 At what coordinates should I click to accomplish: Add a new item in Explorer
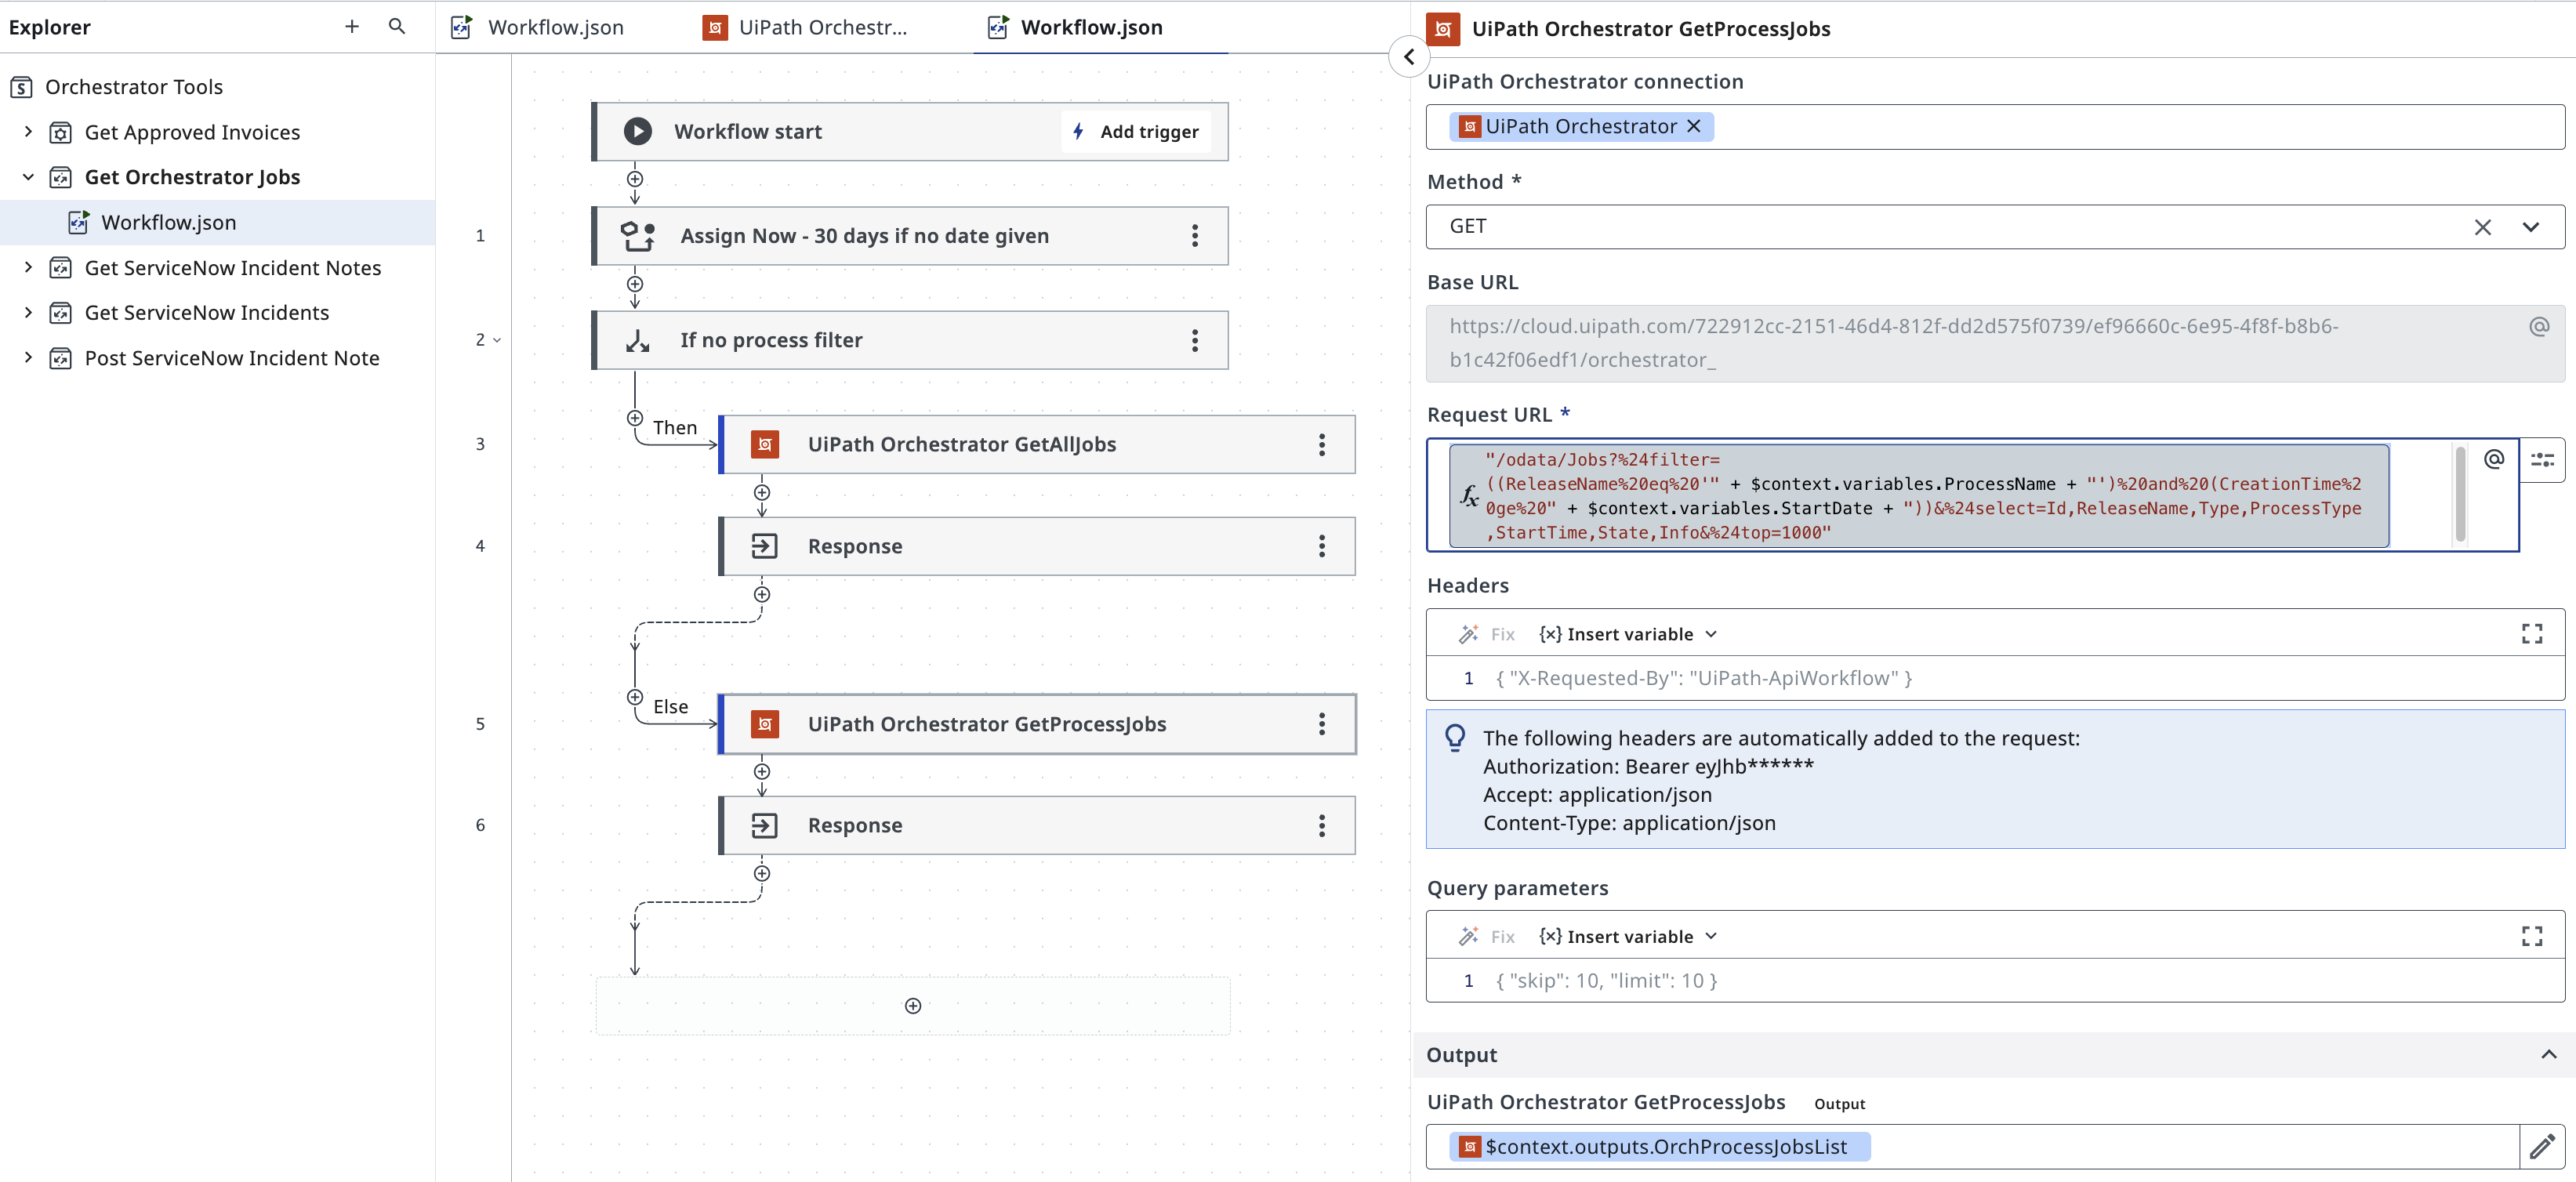point(352,27)
